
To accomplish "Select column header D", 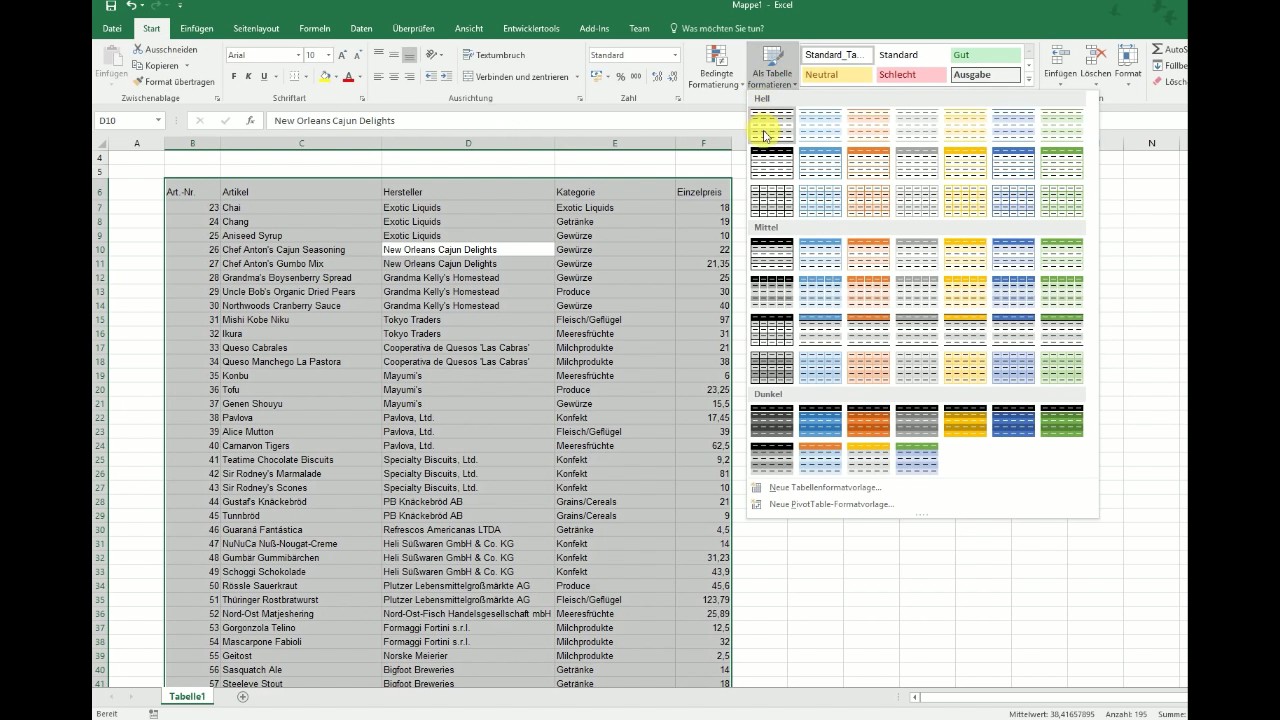I will coord(468,143).
